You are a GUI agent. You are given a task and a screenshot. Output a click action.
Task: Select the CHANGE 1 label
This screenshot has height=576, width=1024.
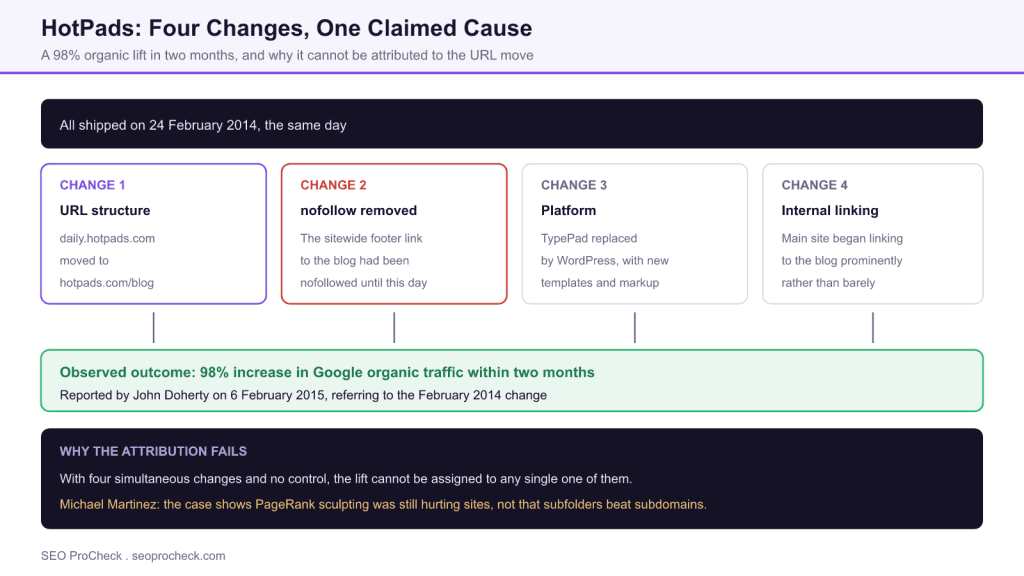(x=92, y=185)
